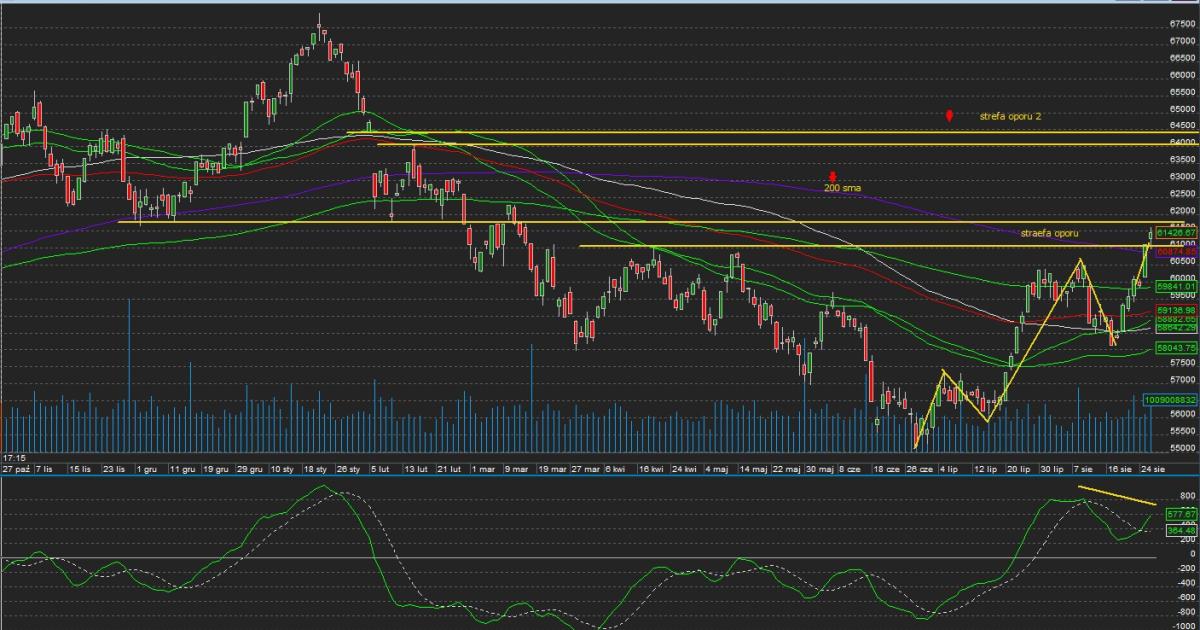
Task: Click the red 59136.98 value tag
Action: [1176, 310]
